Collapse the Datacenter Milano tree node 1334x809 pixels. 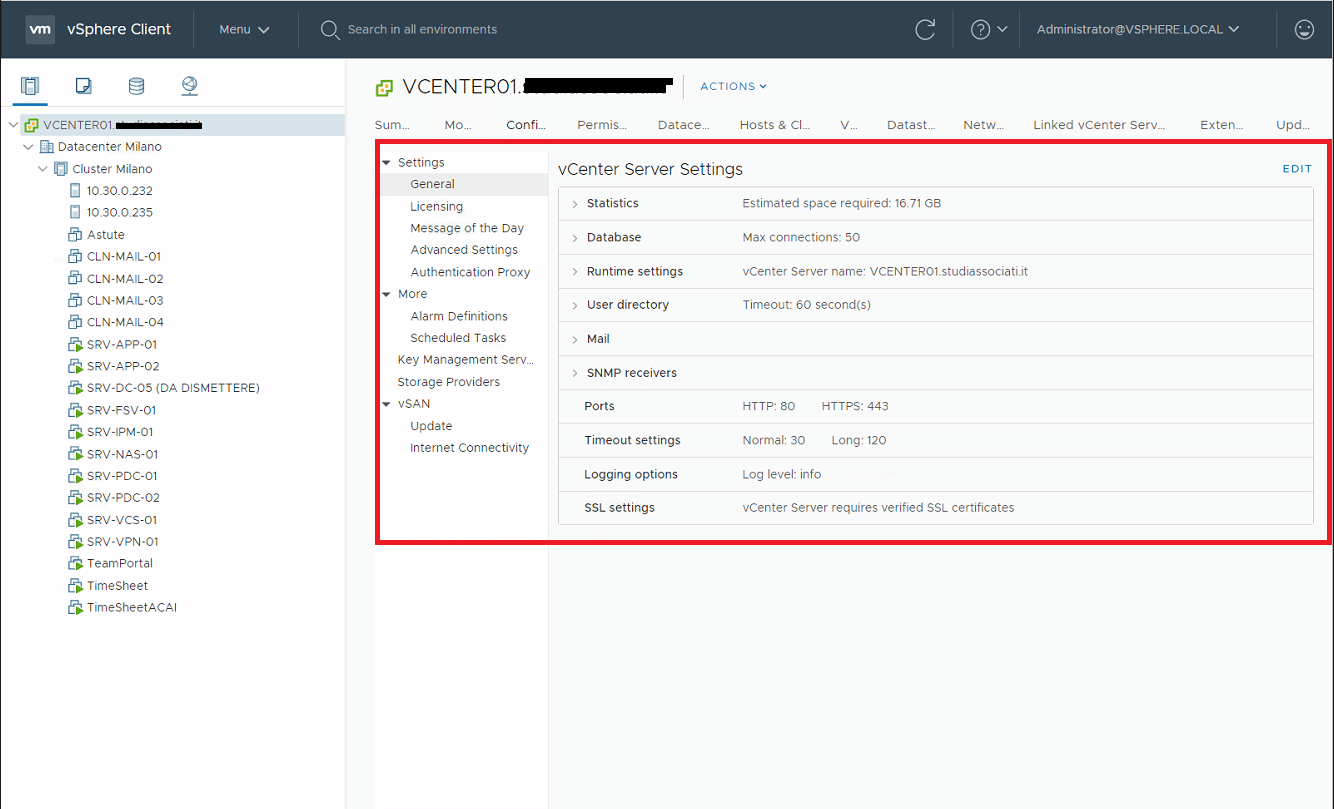click(x=28, y=147)
